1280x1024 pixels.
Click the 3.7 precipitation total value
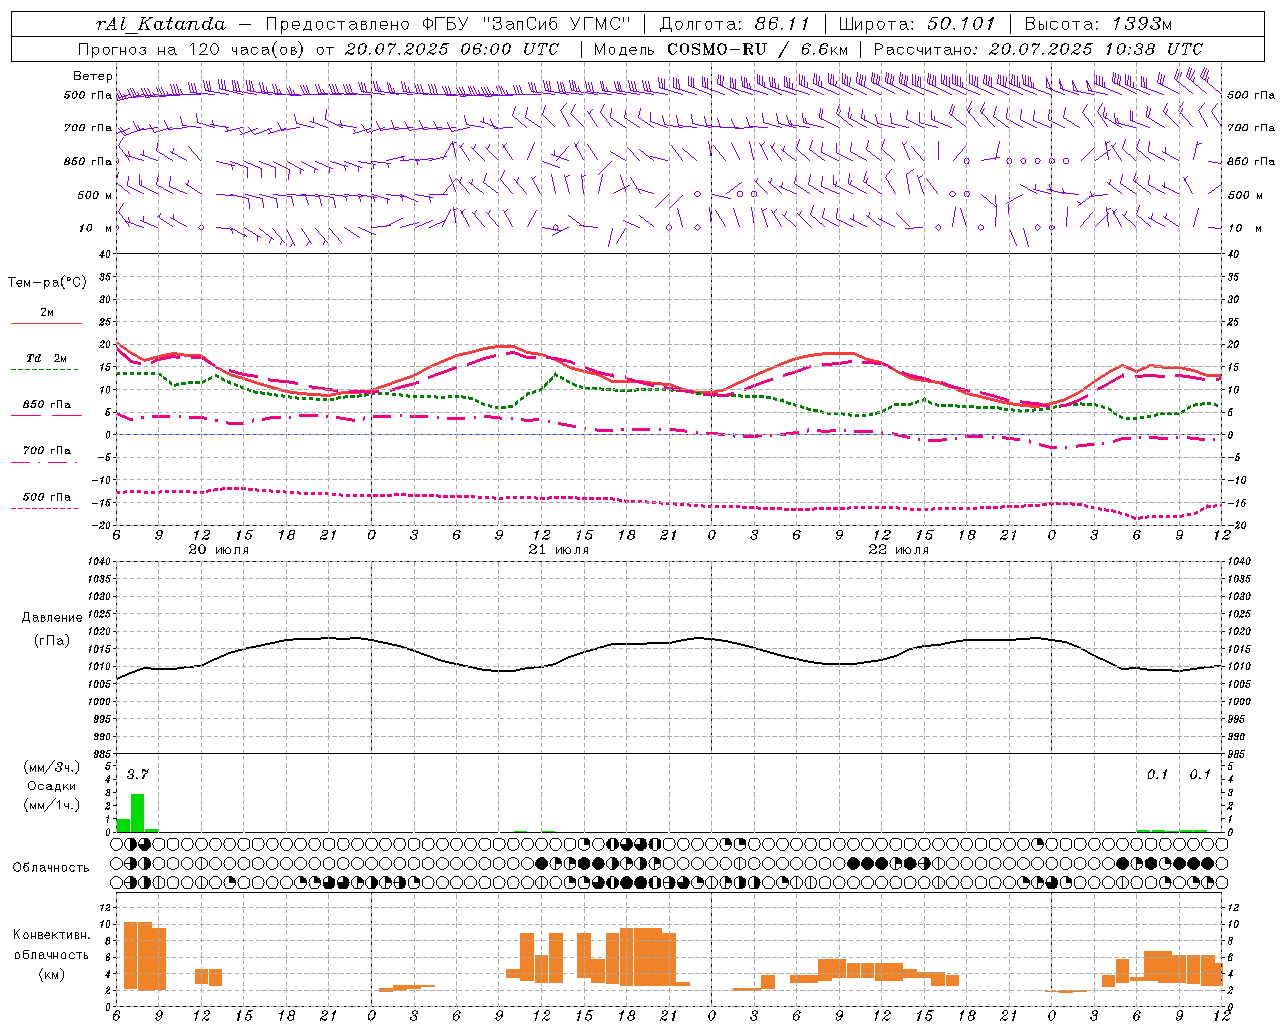point(137,774)
